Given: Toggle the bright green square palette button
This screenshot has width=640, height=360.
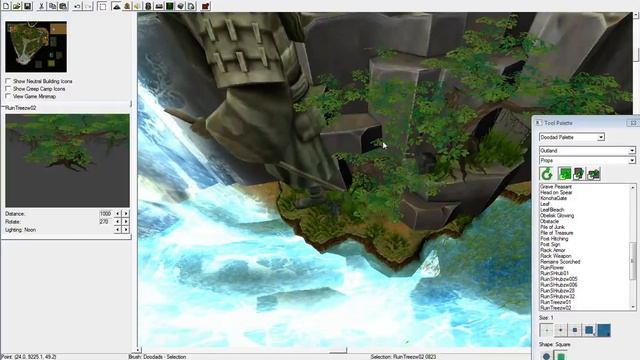Looking at the screenshot, I should tap(564, 174).
